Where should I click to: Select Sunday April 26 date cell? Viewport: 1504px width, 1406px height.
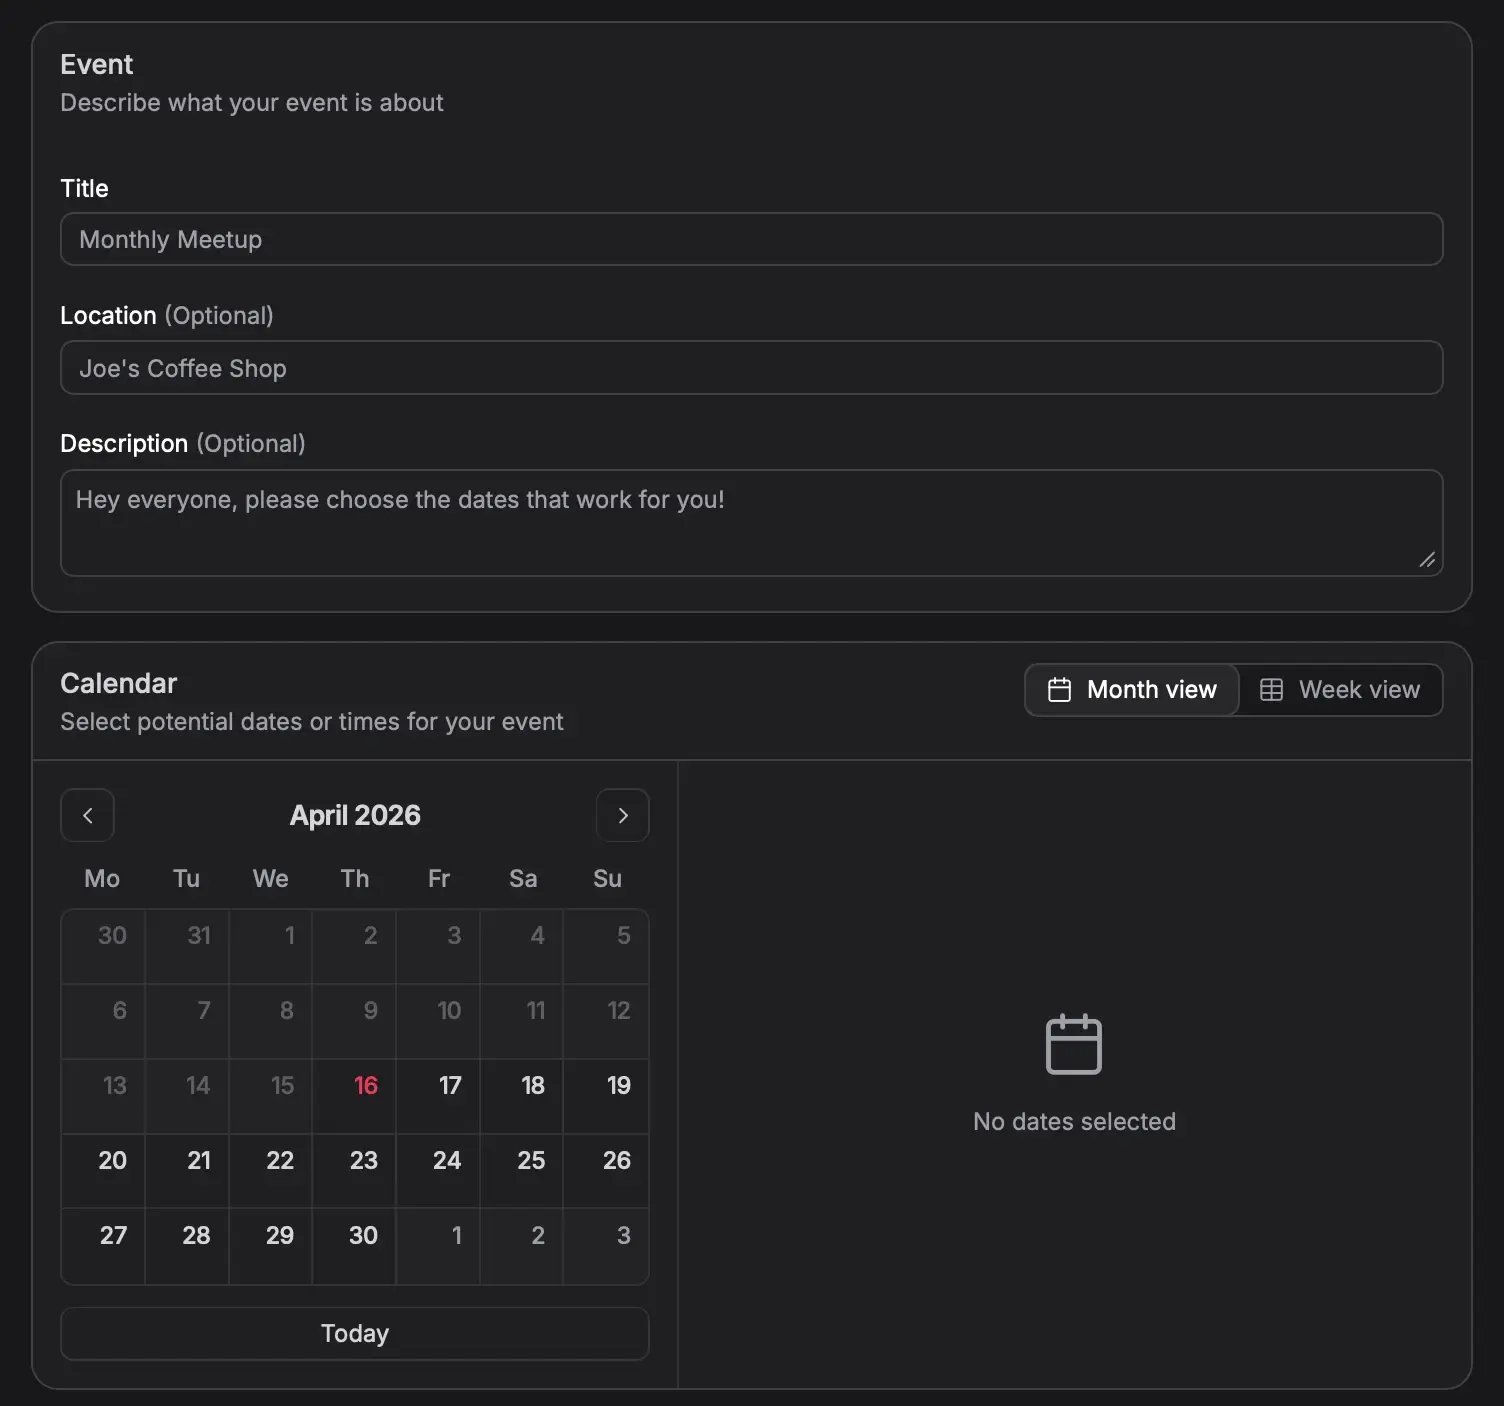(x=606, y=1171)
